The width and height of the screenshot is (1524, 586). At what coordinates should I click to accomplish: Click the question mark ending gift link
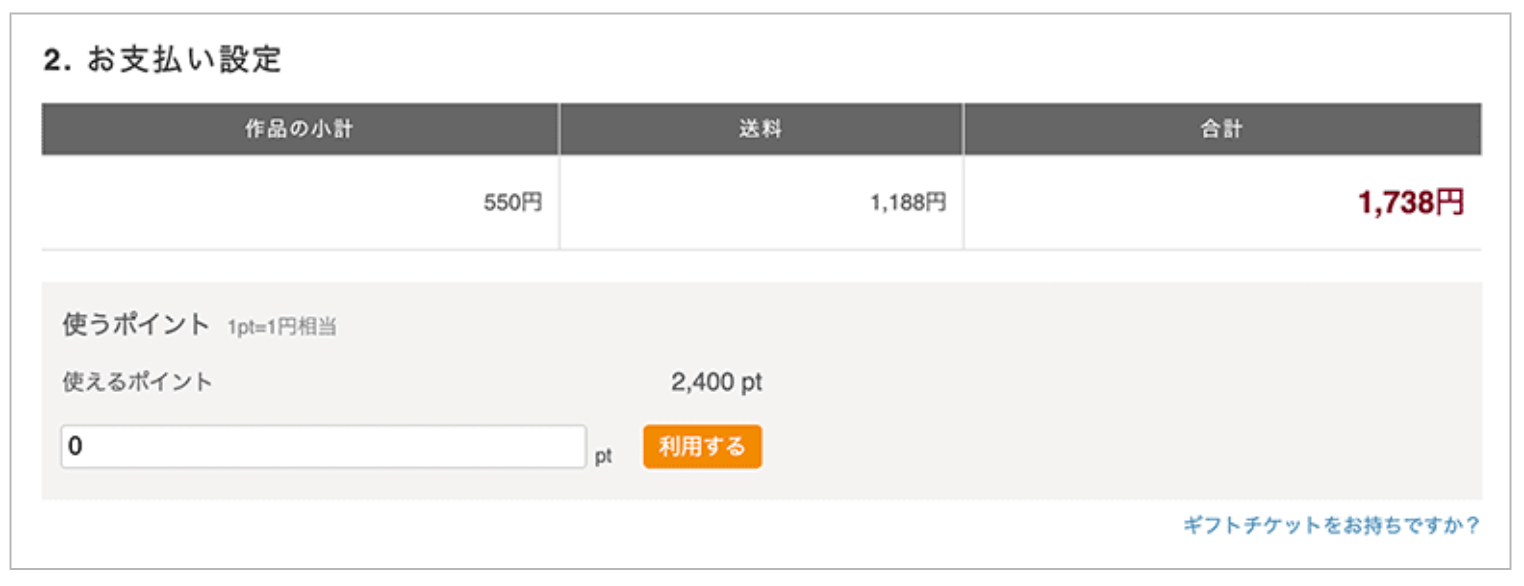coord(1474,525)
